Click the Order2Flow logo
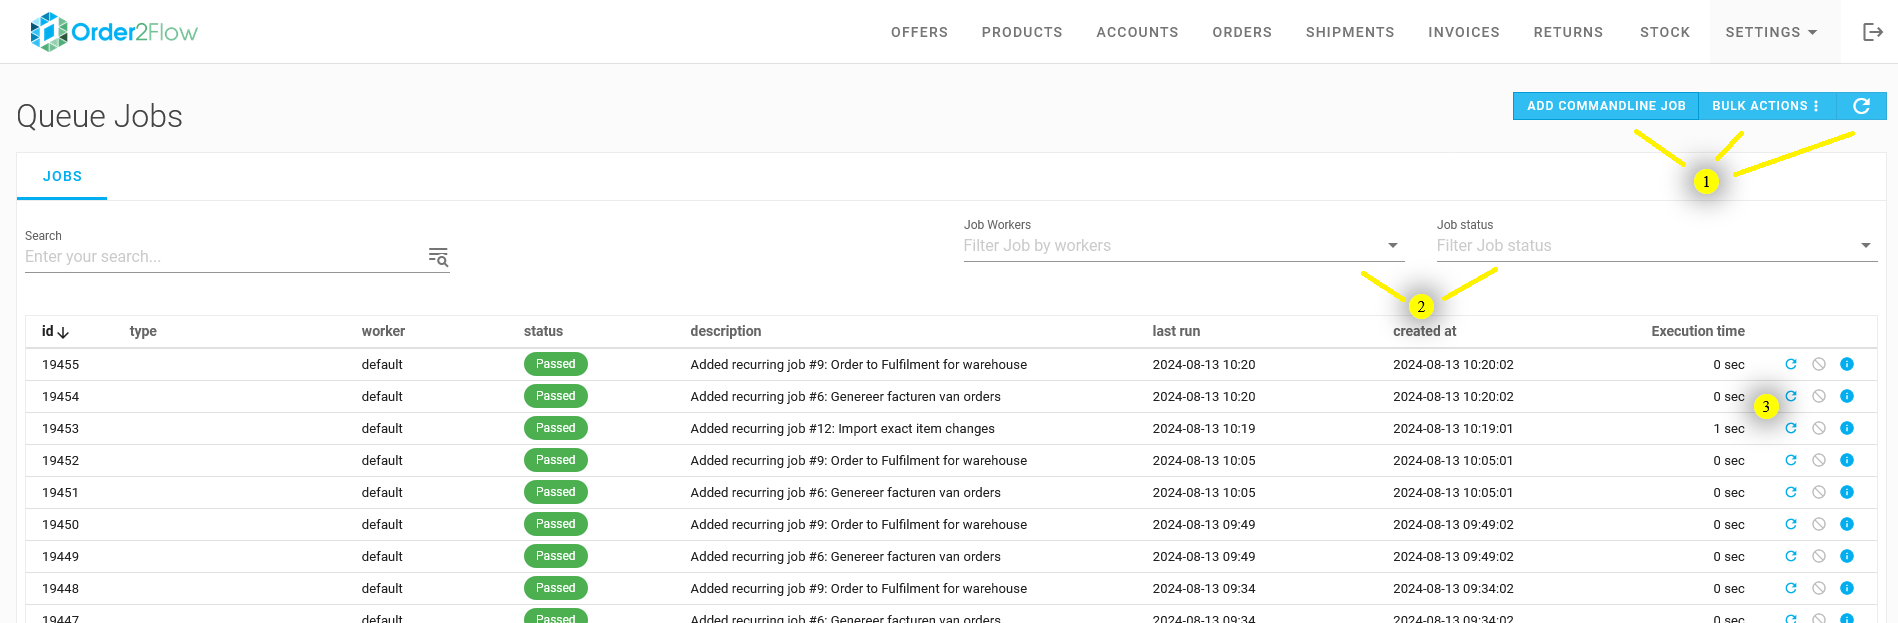This screenshot has height=623, width=1898. coord(114,32)
